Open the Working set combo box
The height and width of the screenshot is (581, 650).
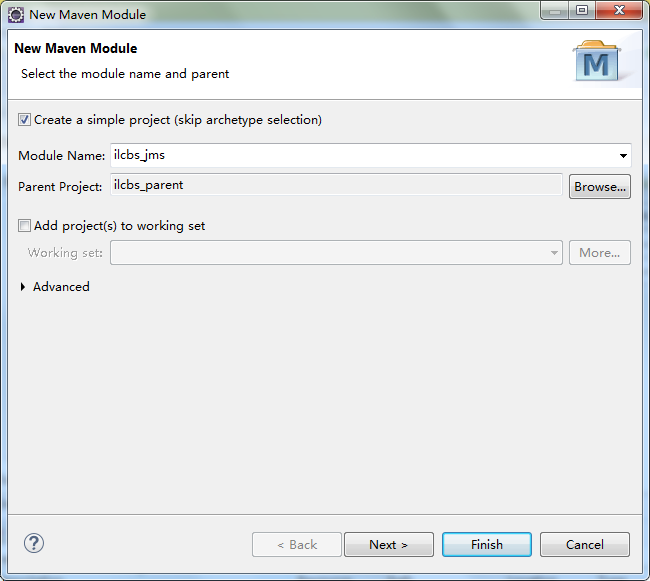(x=336, y=252)
